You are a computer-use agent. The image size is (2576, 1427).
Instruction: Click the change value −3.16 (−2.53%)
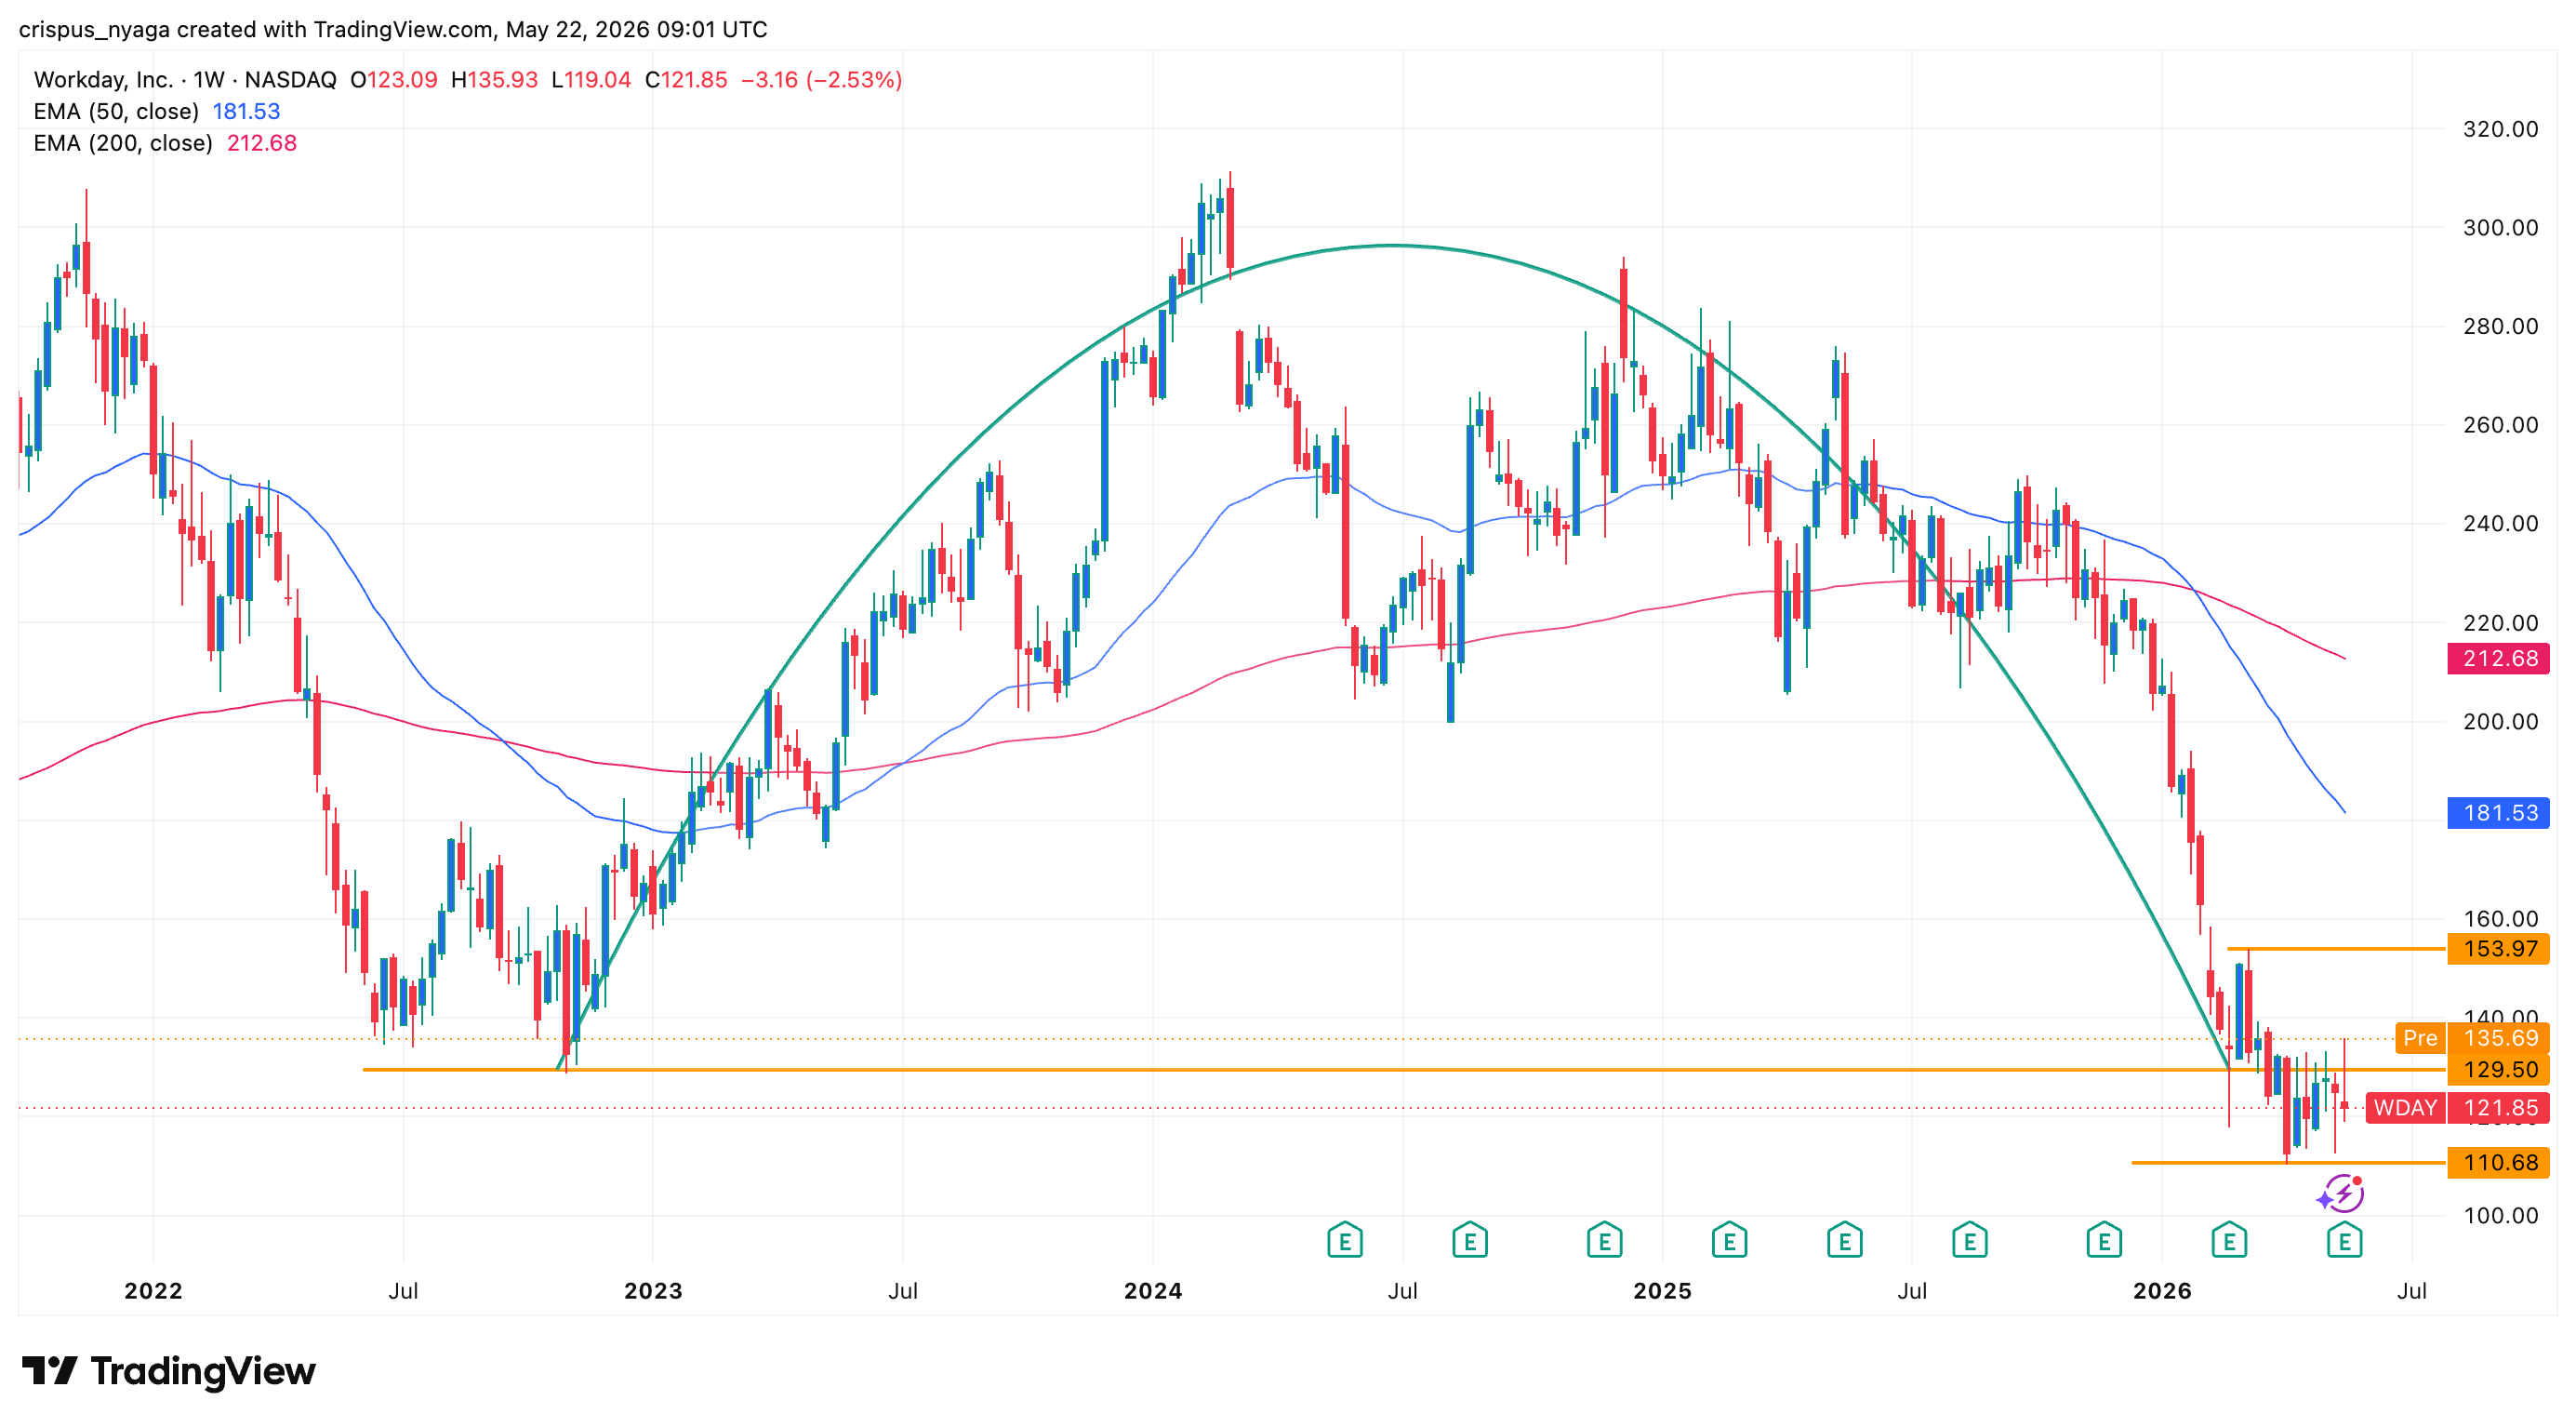tap(821, 80)
